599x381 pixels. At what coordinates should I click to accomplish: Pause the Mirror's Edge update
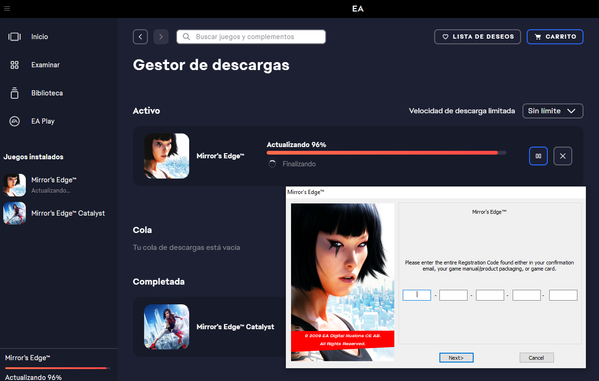click(x=538, y=156)
